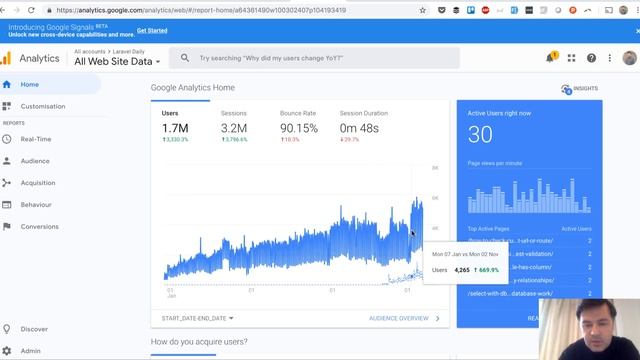
Task: Open the three-dot more options menu
Action: coord(610,58)
